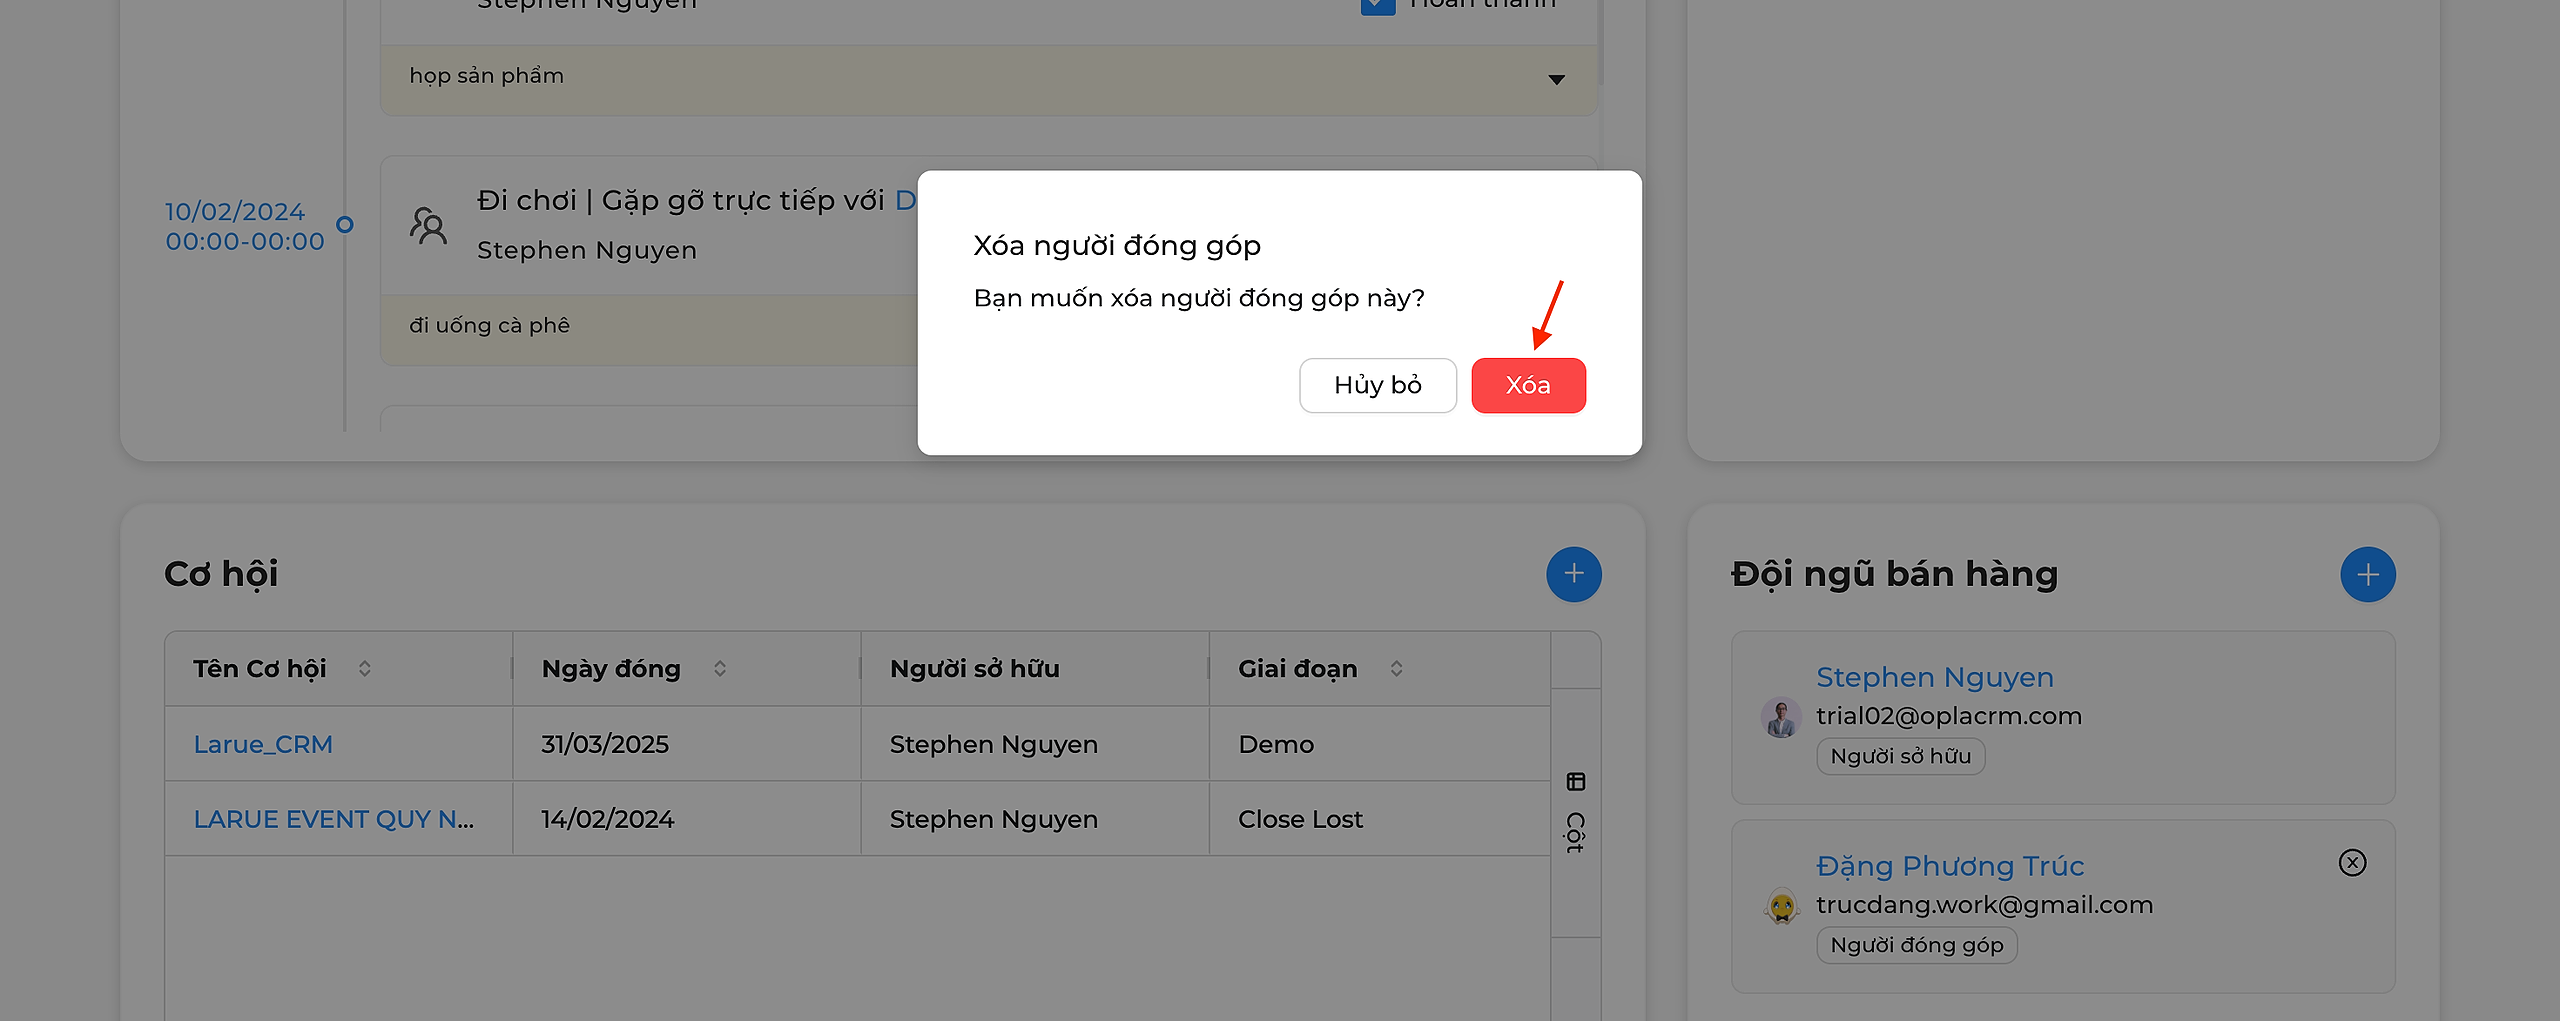Toggle the Hoàn thành checkbox
This screenshot has height=1021, width=2560.
tap(1377, 5)
